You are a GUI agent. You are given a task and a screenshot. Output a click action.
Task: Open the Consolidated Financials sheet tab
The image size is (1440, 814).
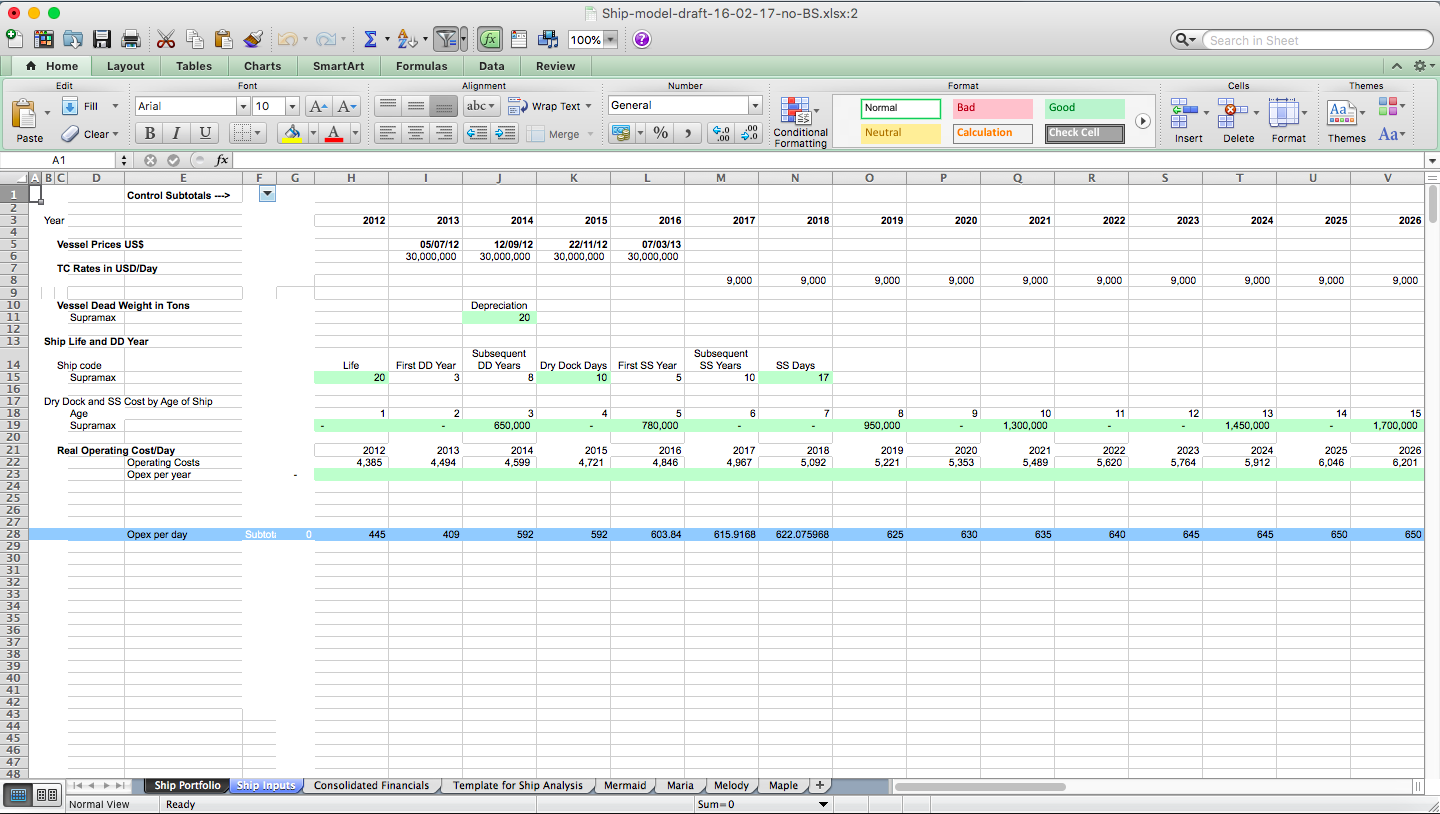tap(371, 786)
